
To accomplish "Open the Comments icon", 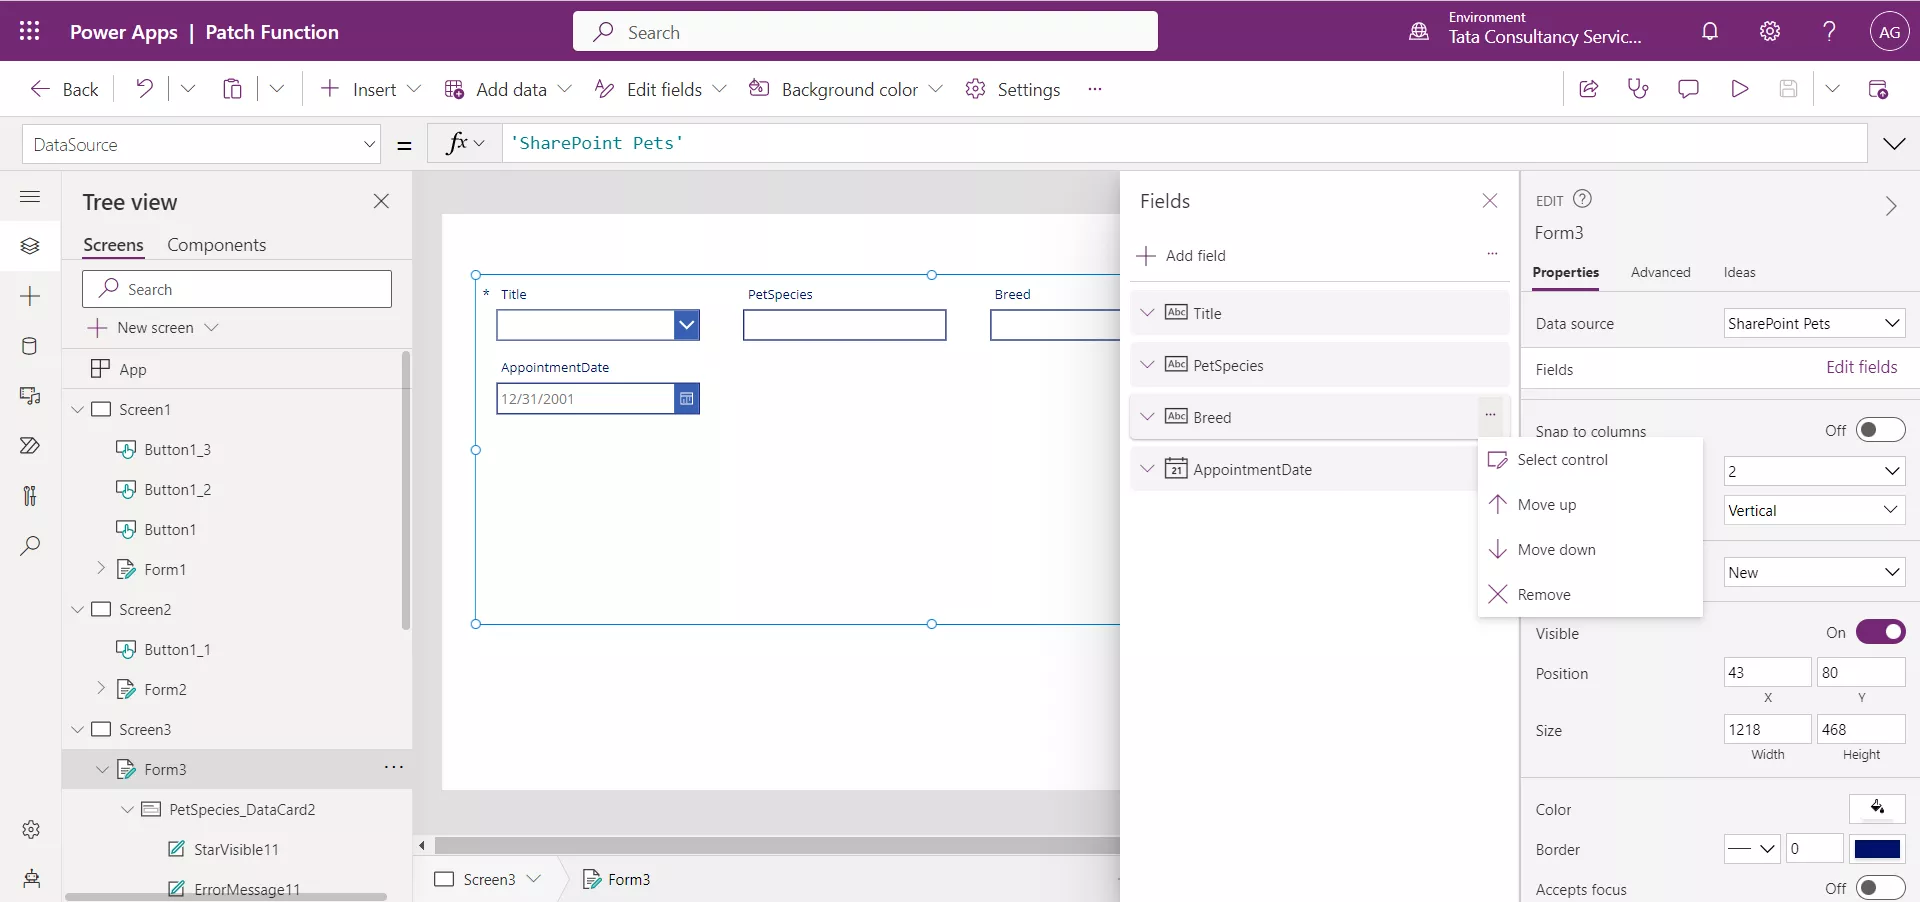I will pos(1688,89).
